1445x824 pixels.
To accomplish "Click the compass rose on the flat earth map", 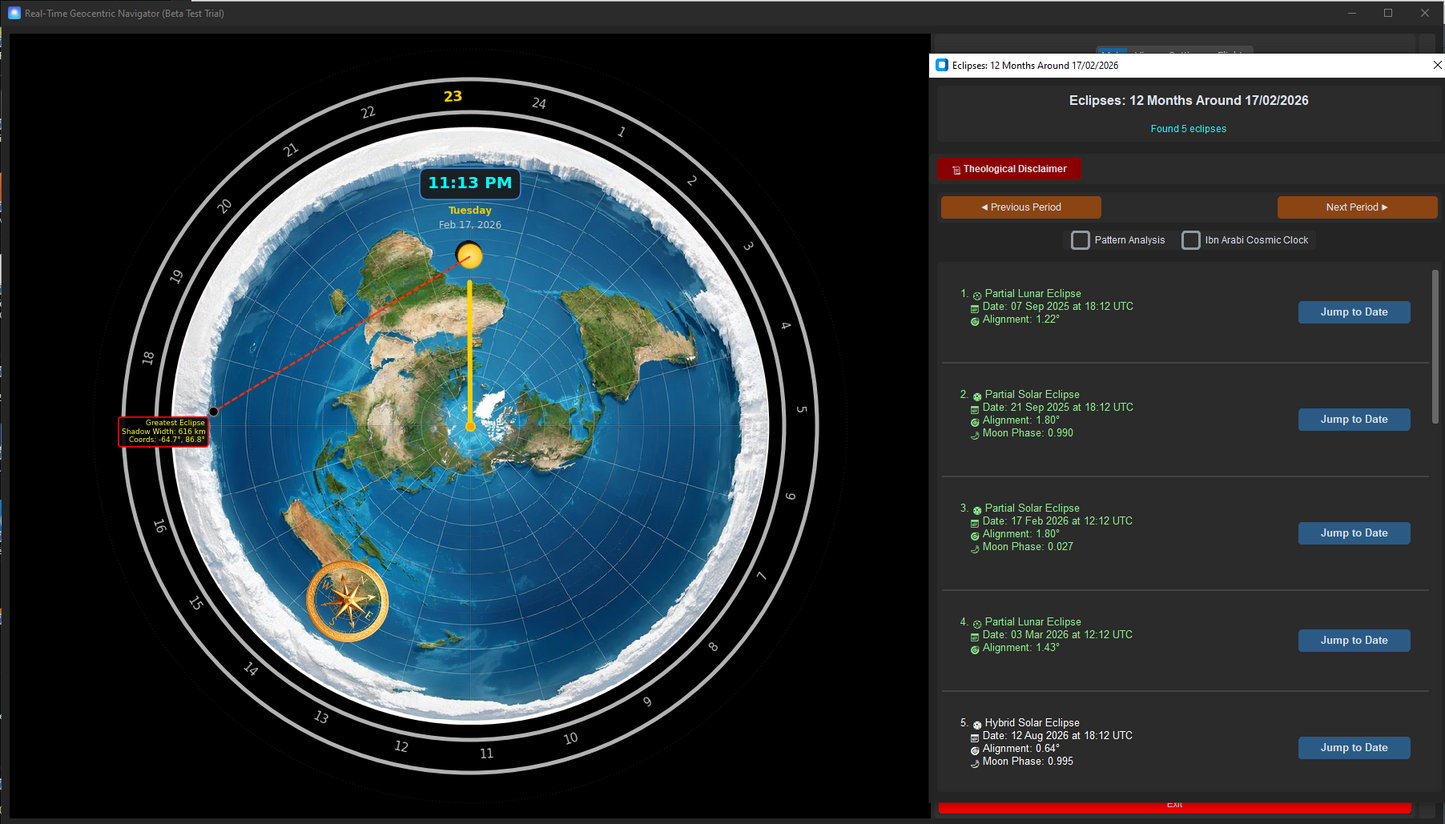I will tap(347, 600).
